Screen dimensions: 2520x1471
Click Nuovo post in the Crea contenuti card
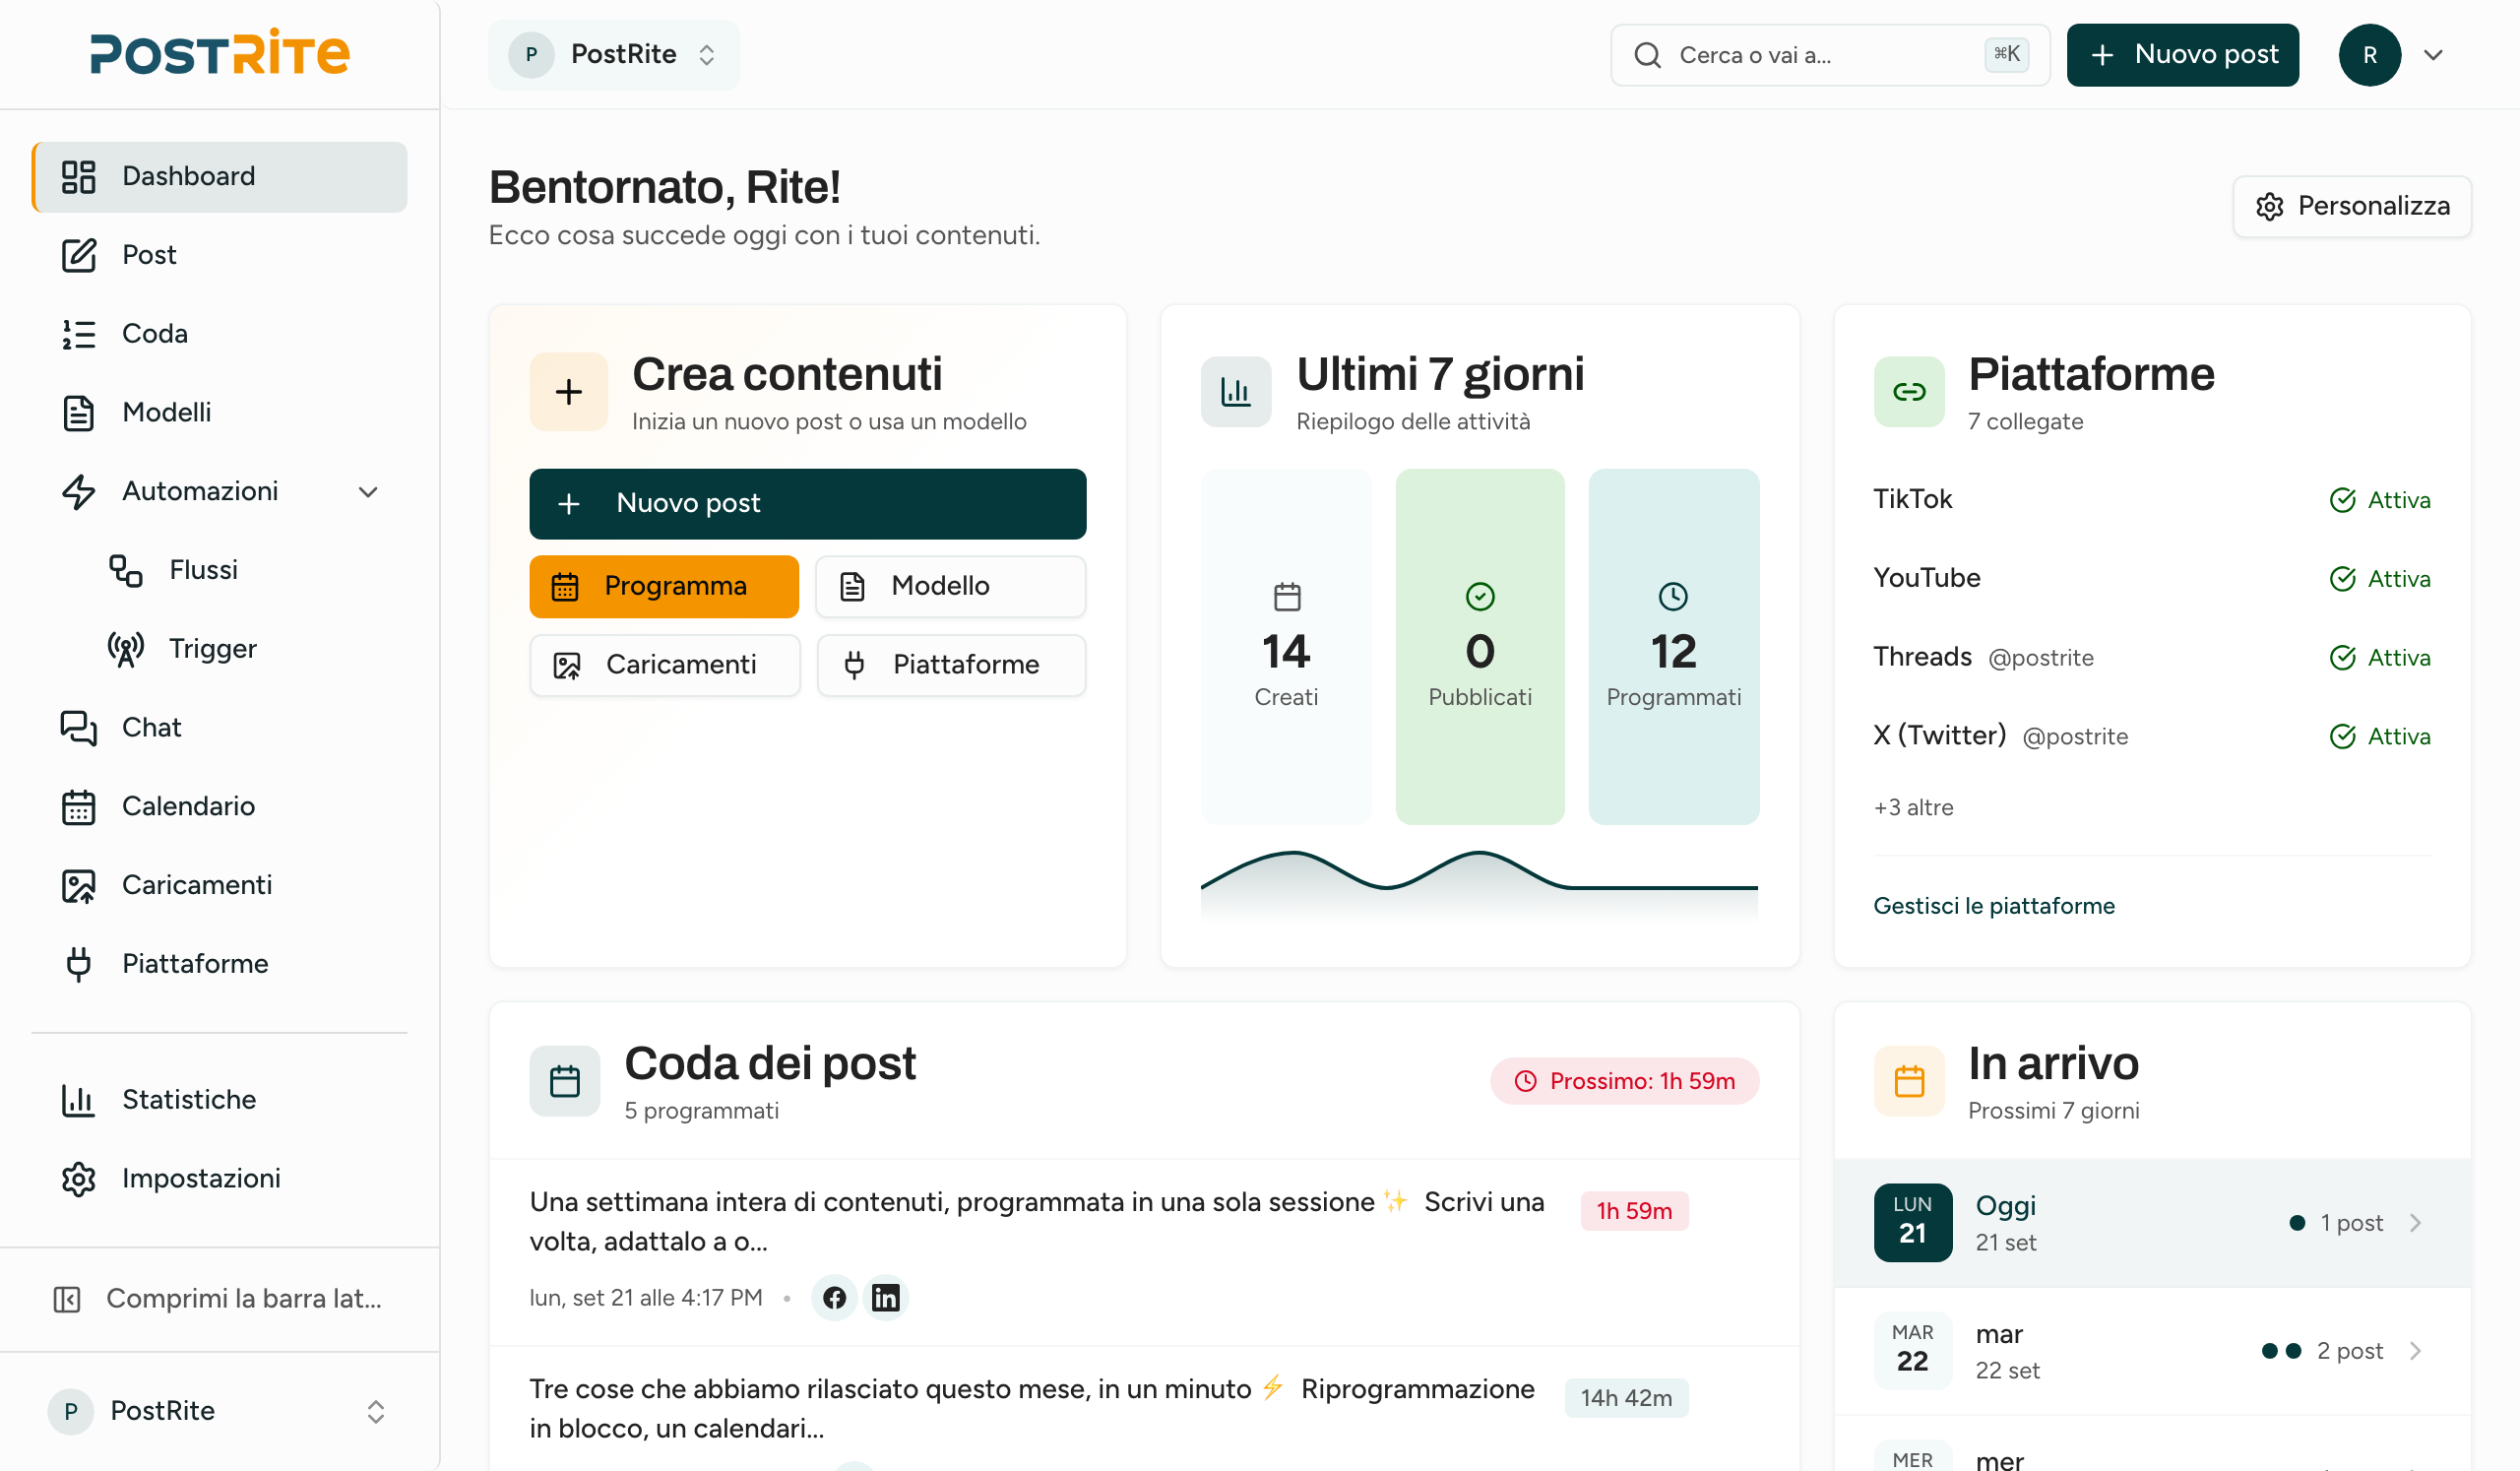click(x=808, y=504)
